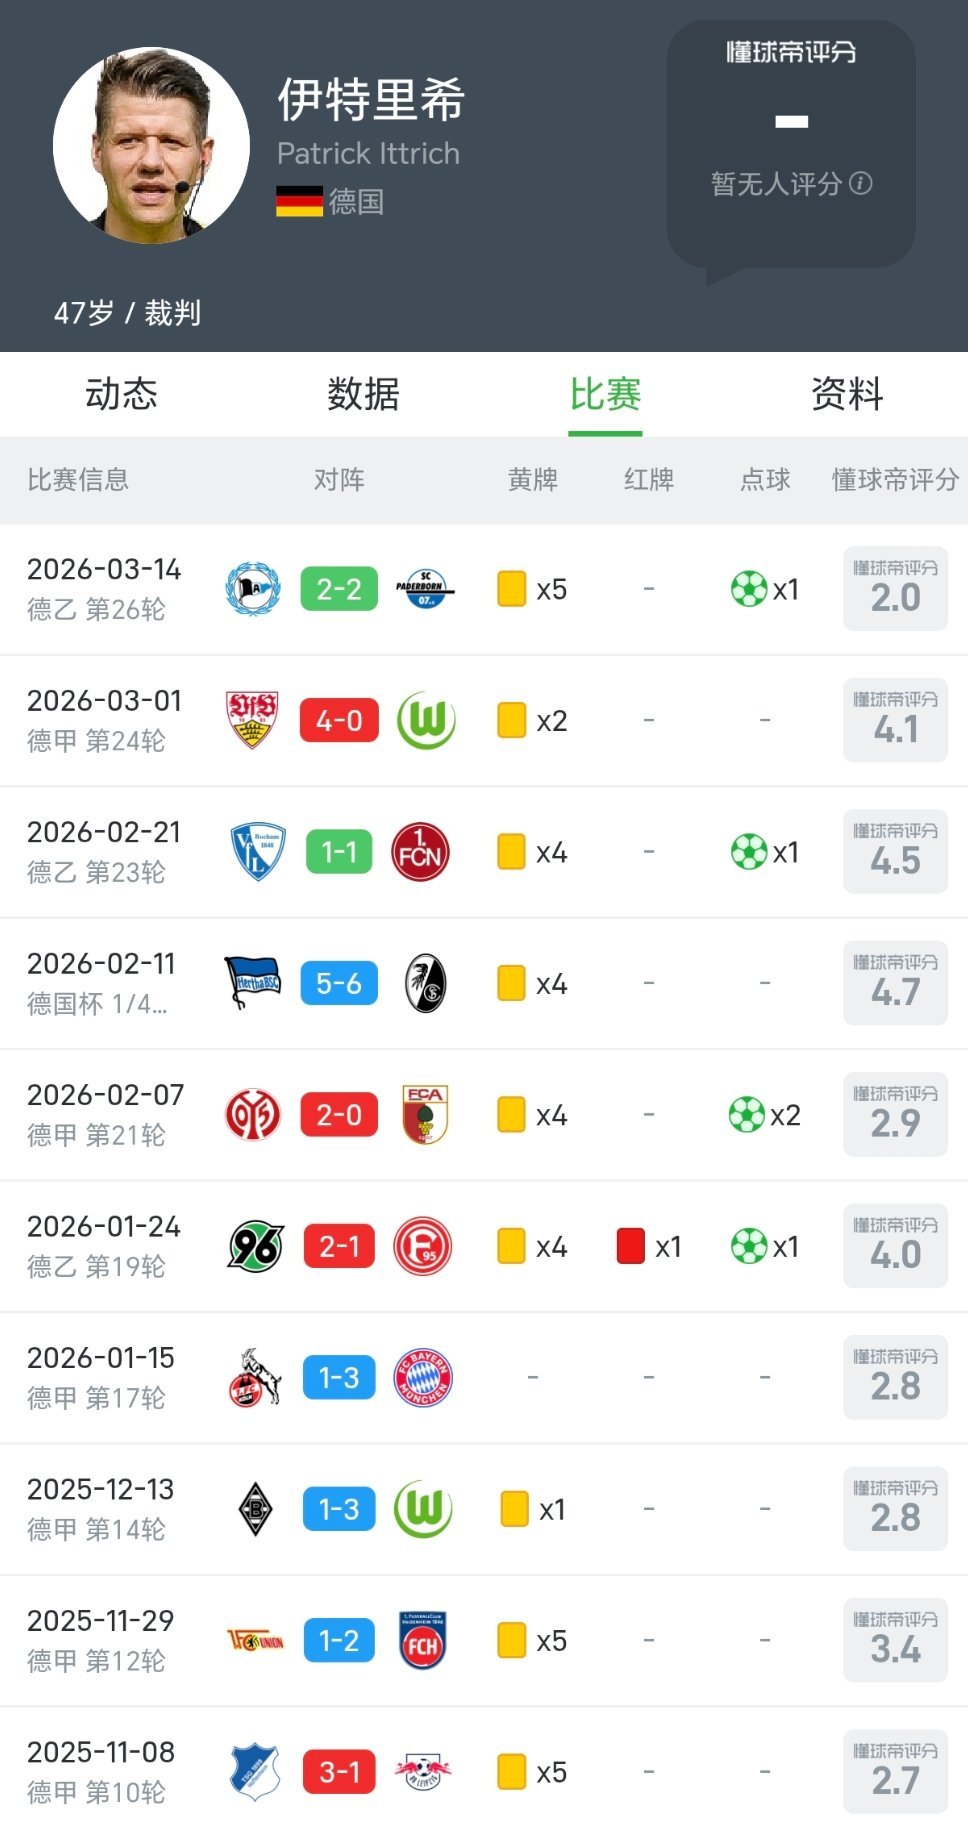Tap the SC Paderborn 07 logo
Viewport: 968px width, 1831px height.
point(425,589)
